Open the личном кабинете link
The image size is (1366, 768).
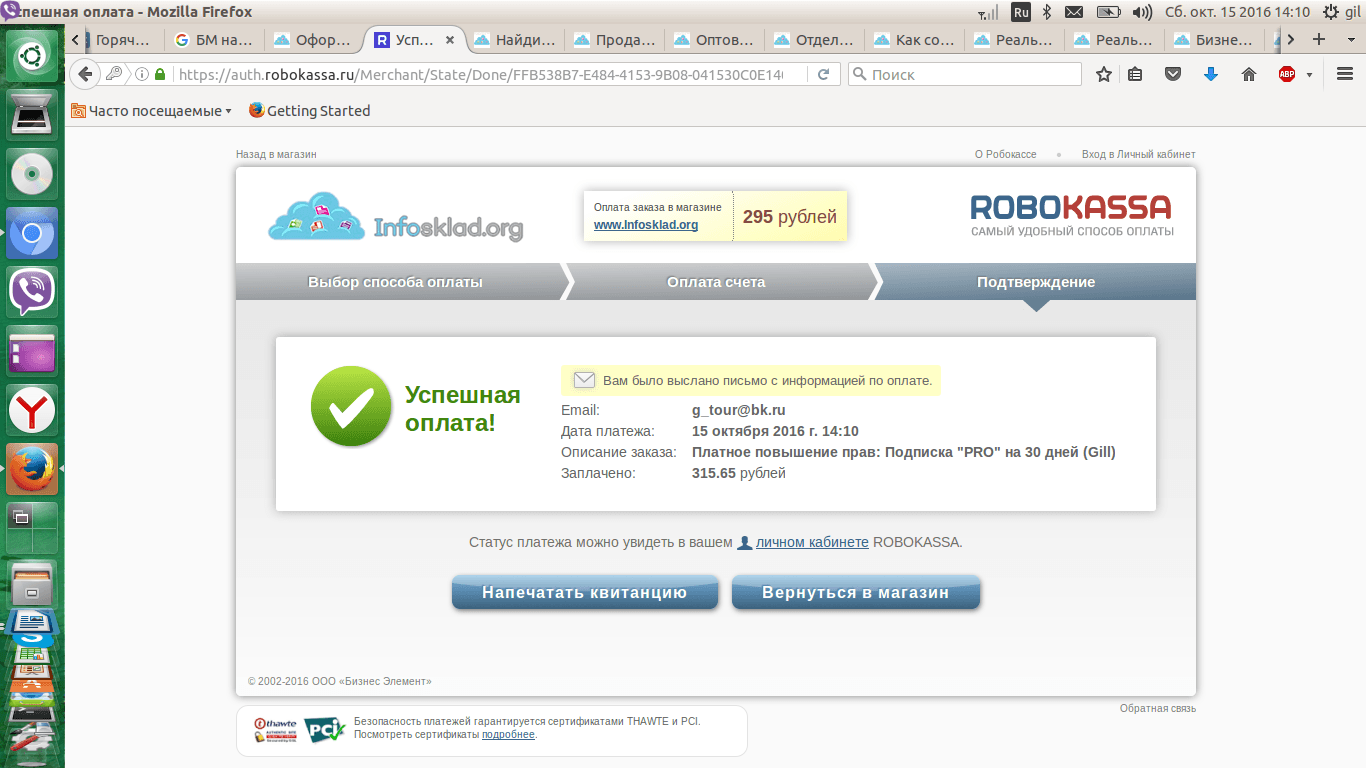click(812, 542)
